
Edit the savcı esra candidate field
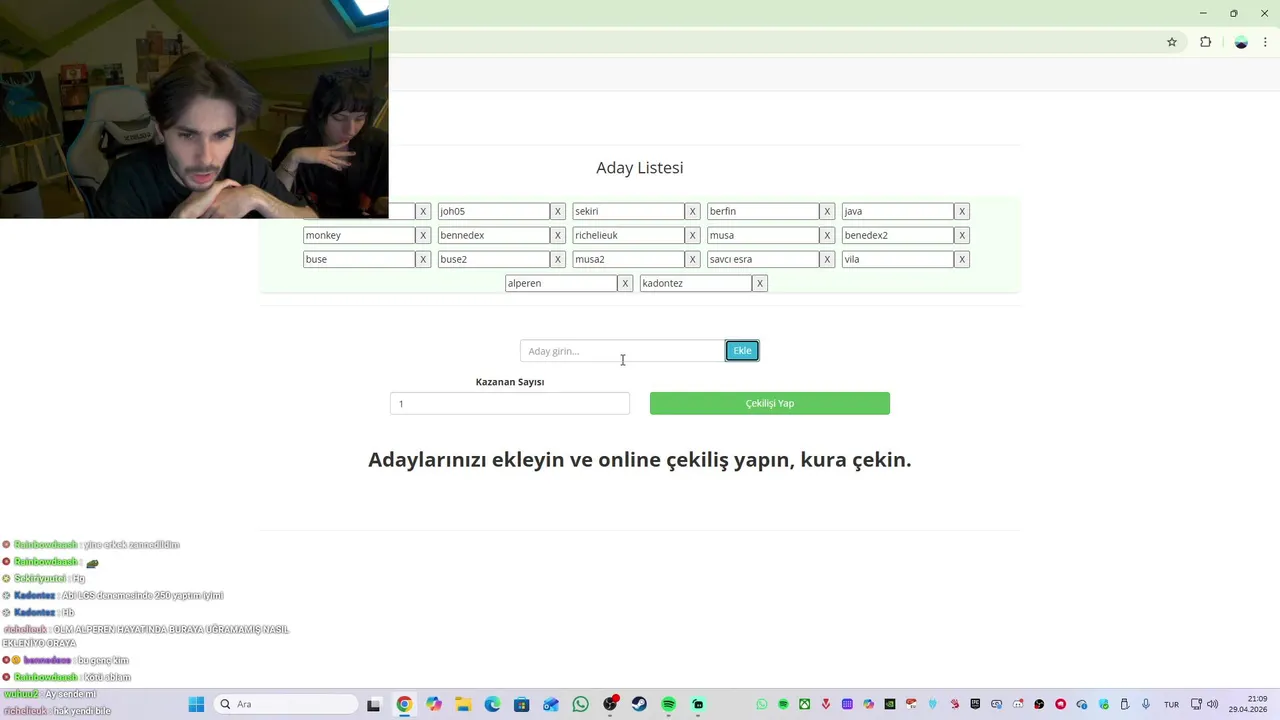tap(763, 259)
